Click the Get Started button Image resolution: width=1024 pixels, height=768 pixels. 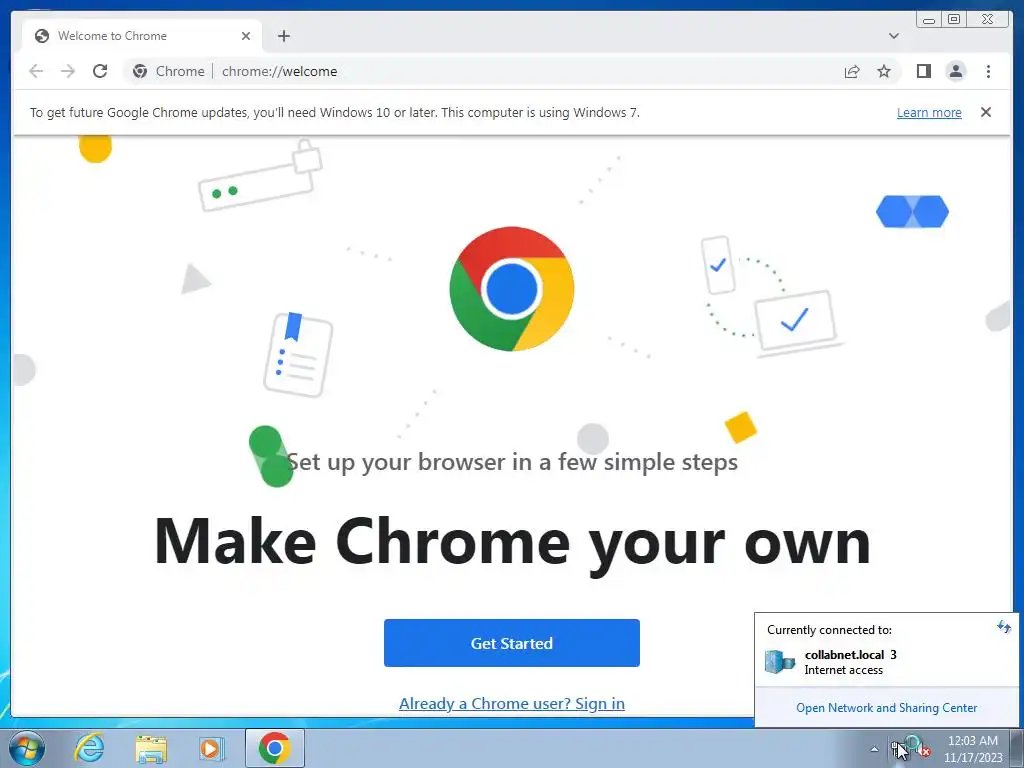[511, 643]
